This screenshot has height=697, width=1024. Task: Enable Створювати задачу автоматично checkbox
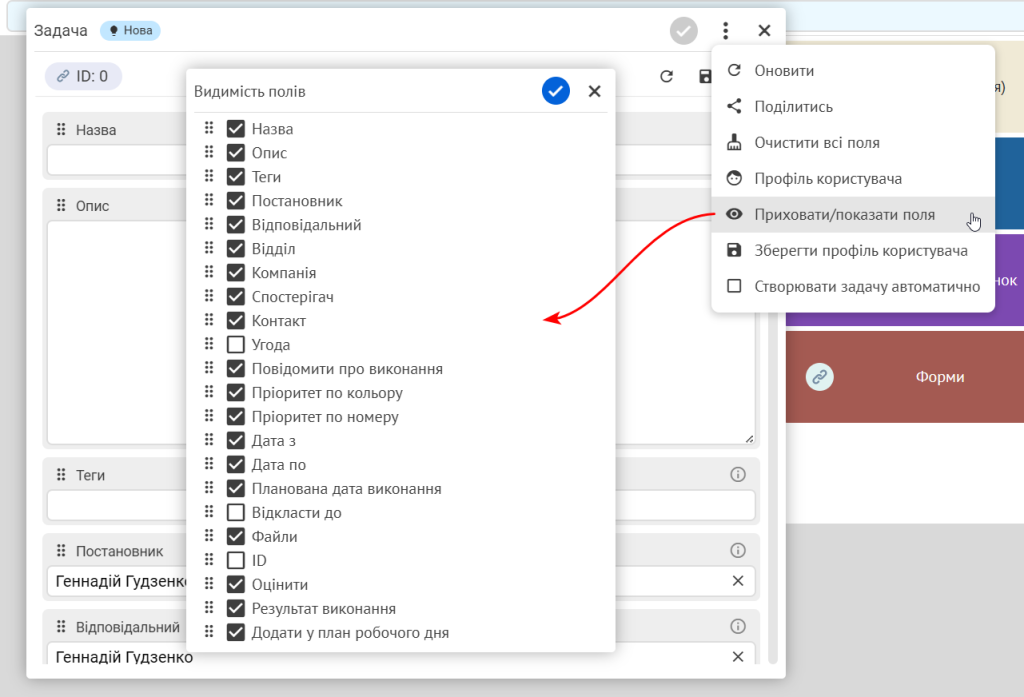coord(734,286)
